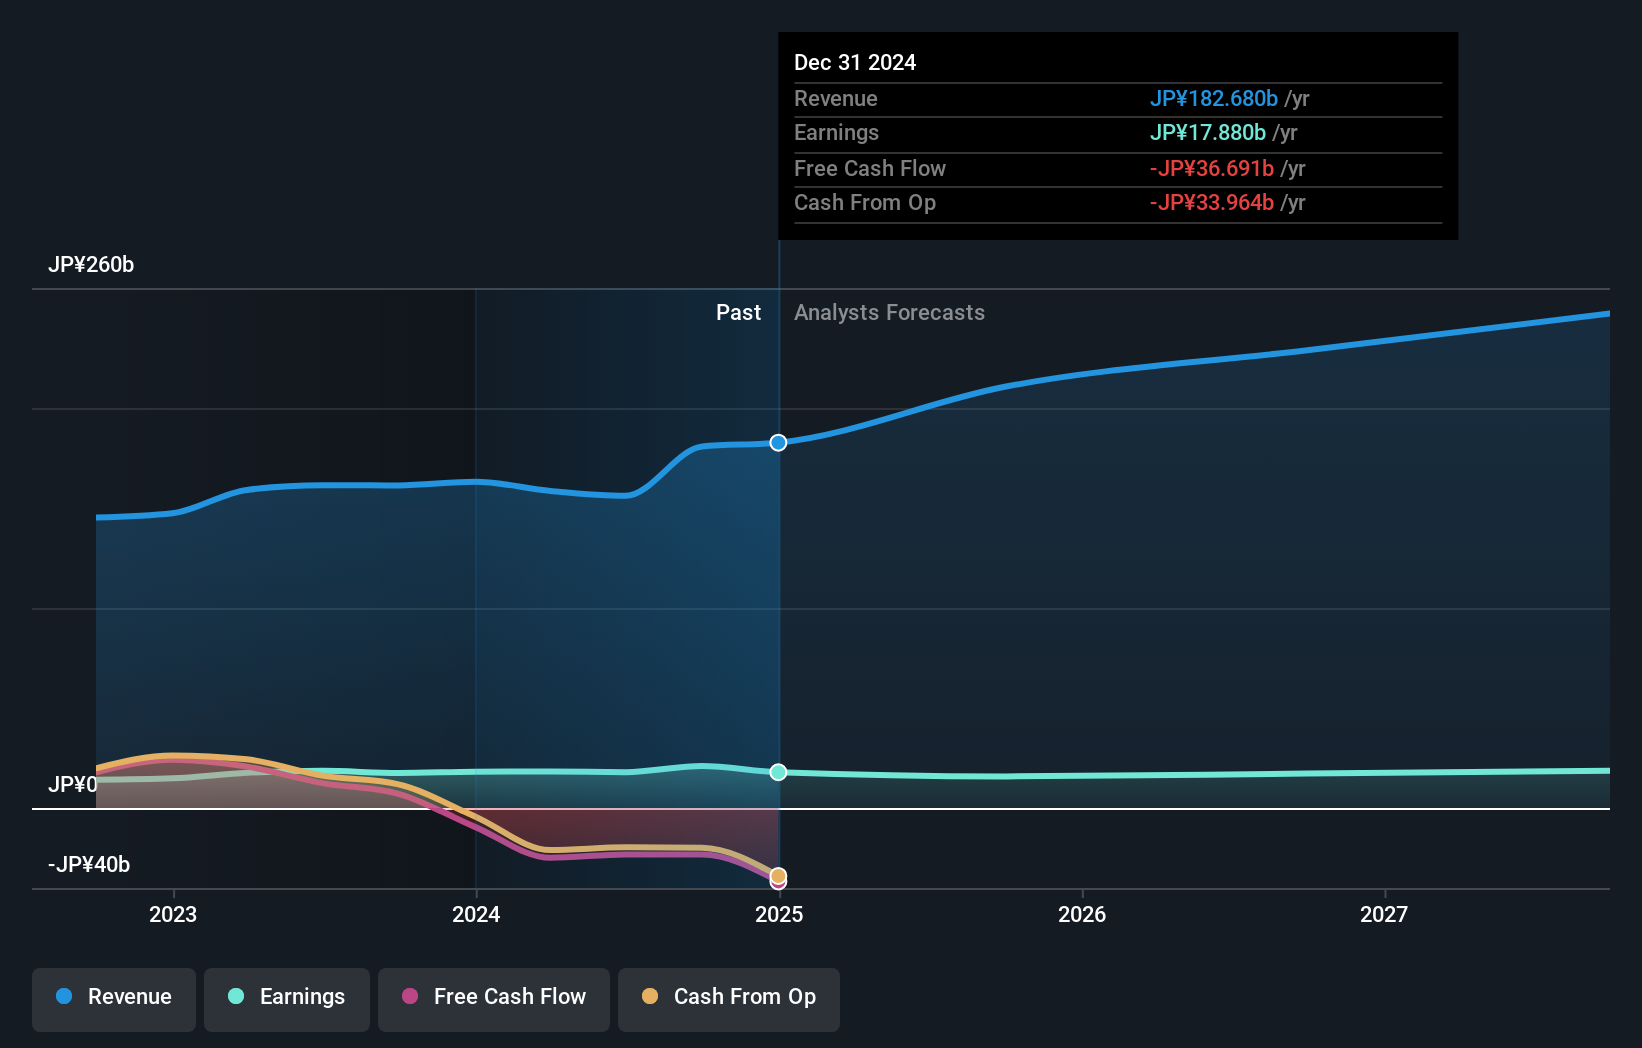Toggle the Free Cash Flow legend button

494,999
